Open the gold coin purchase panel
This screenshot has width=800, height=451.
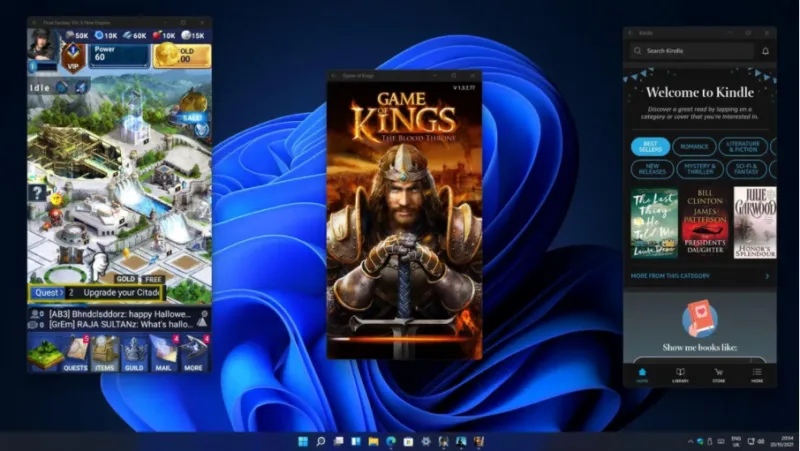pos(182,56)
